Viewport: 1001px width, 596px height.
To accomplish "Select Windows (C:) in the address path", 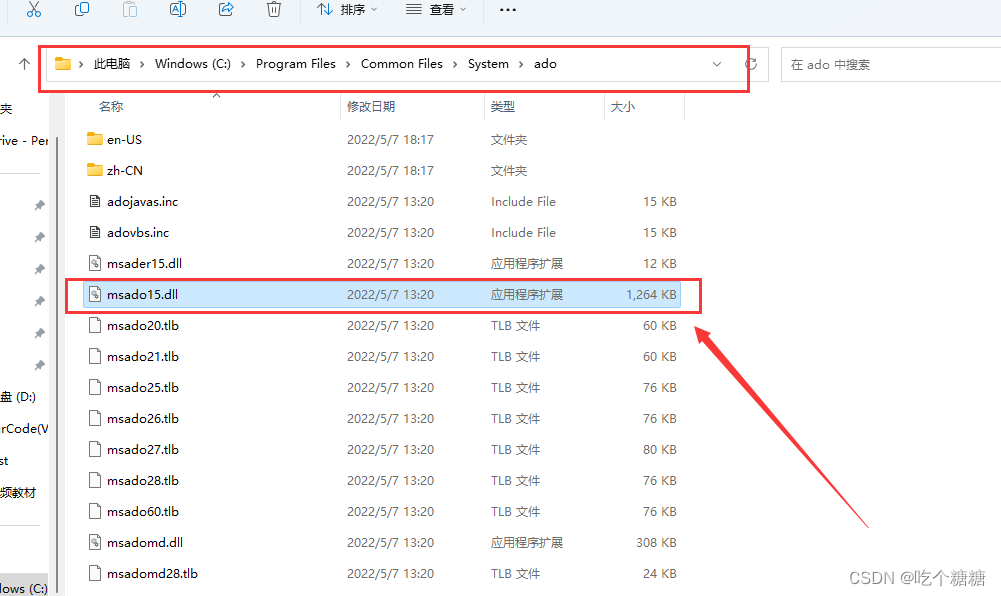I will tap(193, 64).
